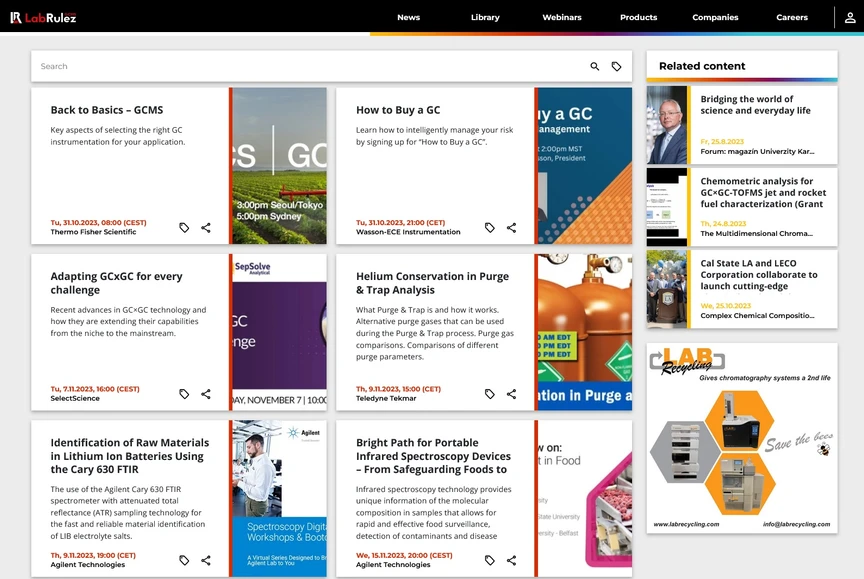Open Bright Path for Portable Infrared title
Screen dimensions: 864x579
(x=433, y=456)
